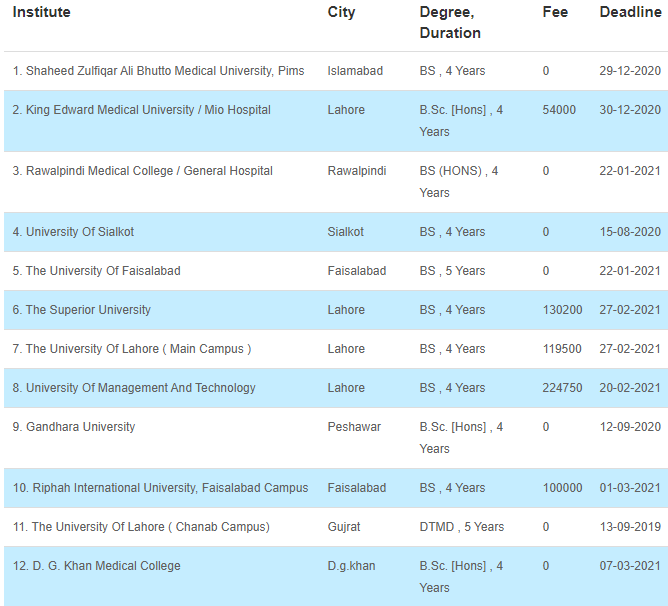Viewport: 668px width, 606px height.
Task: Click deadline 29-12-2020
Action: (x=630, y=71)
